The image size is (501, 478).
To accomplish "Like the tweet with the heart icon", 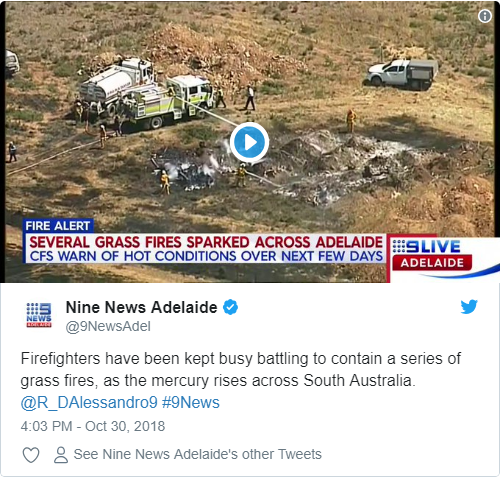I will [x=31, y=455].
